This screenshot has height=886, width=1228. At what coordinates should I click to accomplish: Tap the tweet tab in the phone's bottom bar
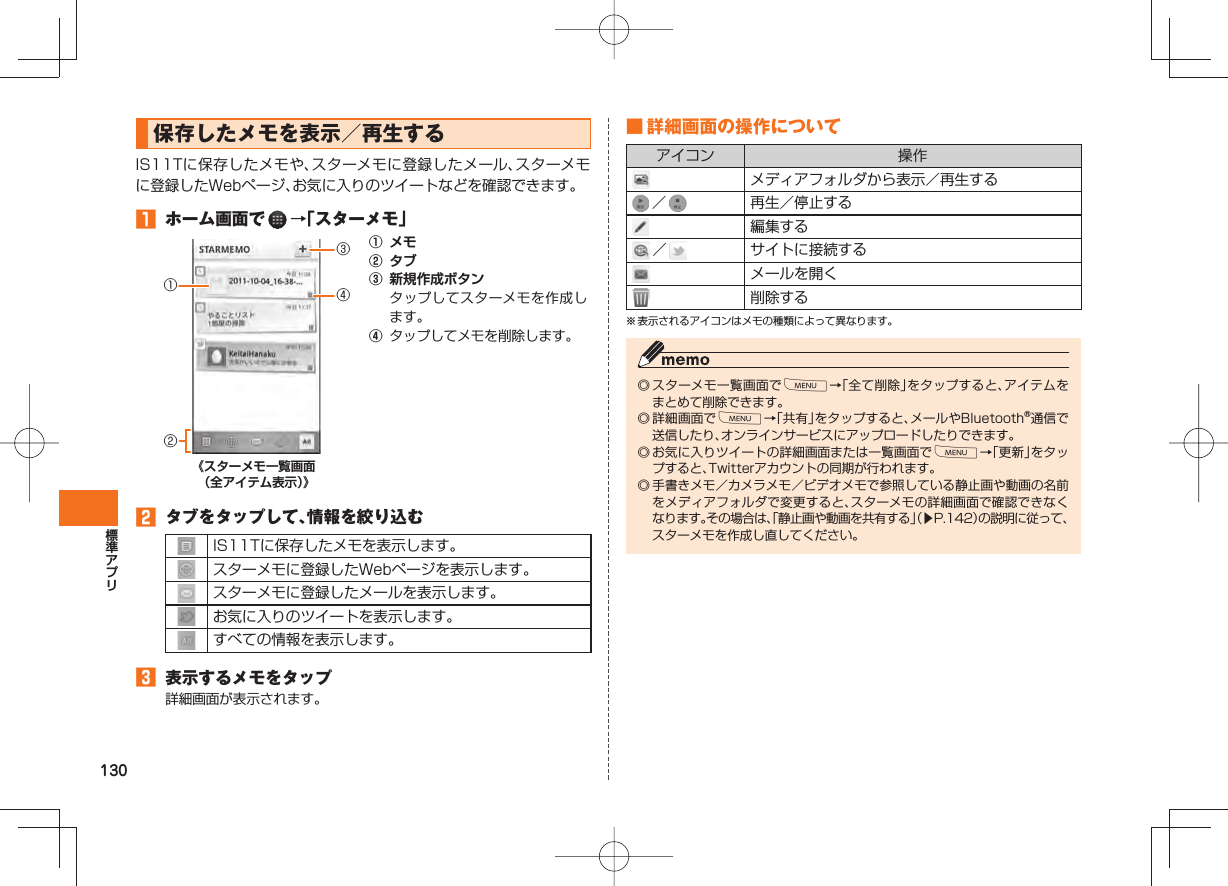[x=281, y=440]
